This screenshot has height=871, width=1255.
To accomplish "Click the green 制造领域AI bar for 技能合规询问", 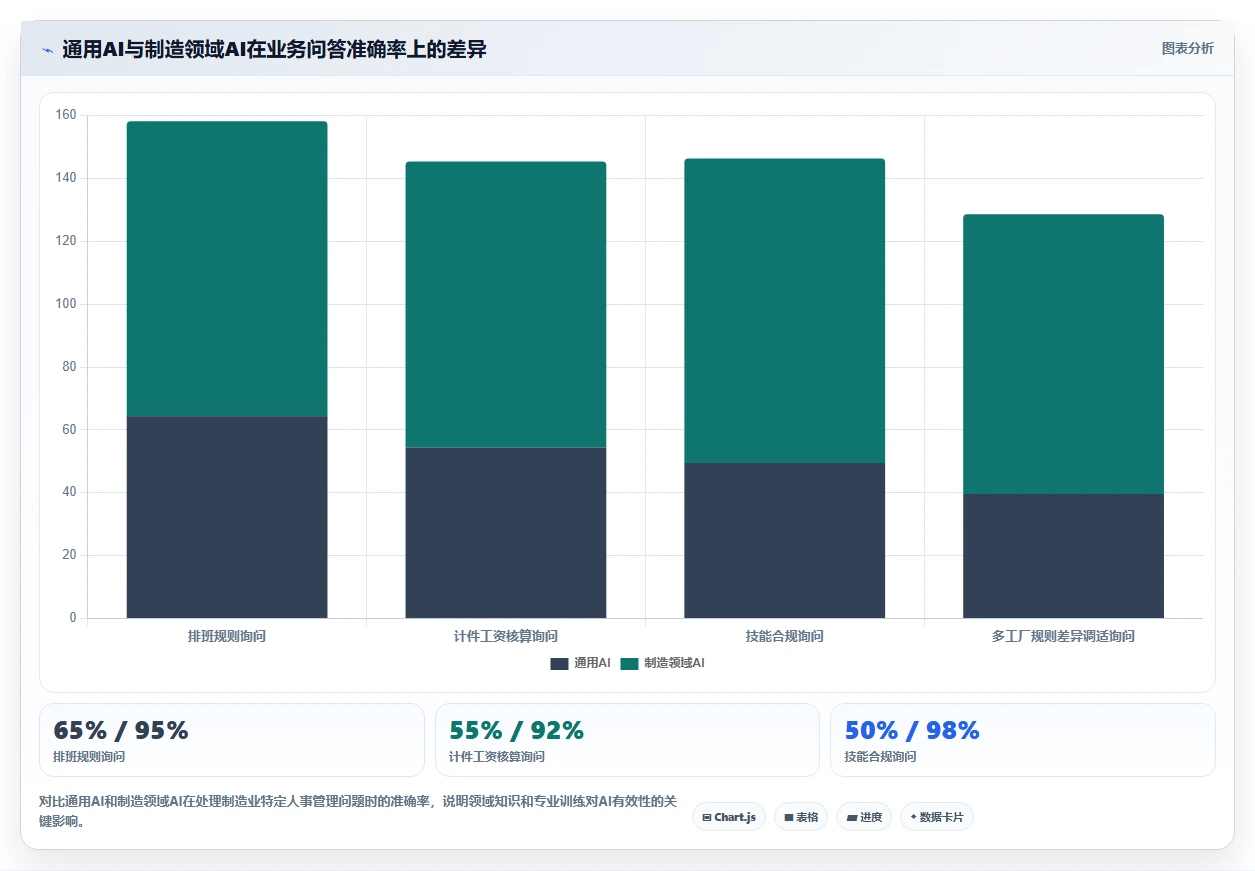I will (x=785, y=311).
